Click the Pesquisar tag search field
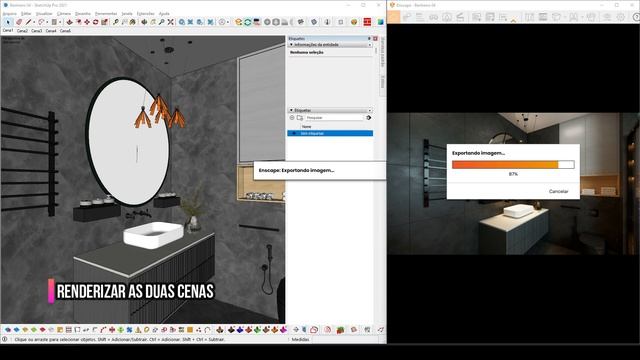This screenshot has width=640, height=360. coord(334,118)
